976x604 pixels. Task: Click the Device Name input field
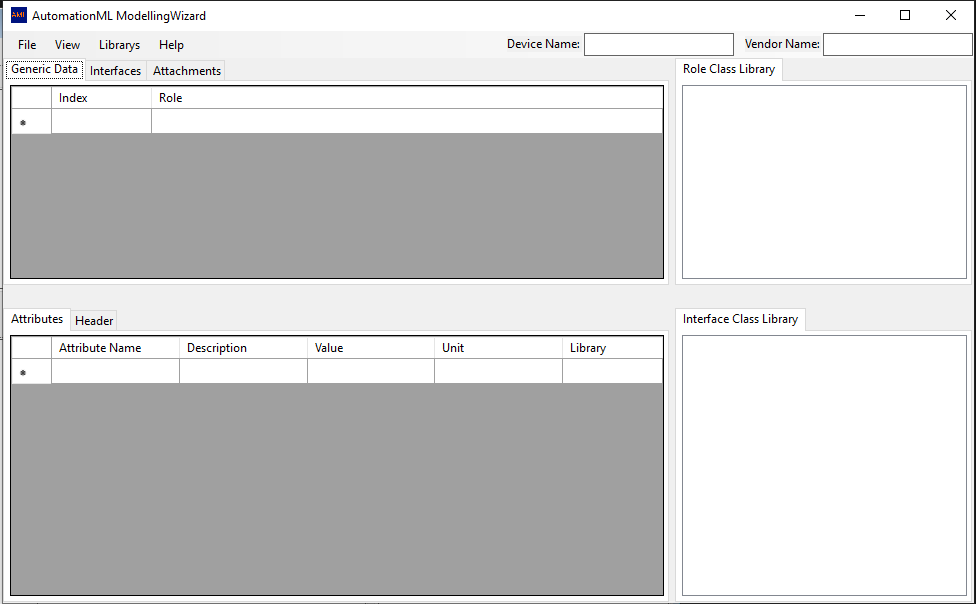[659, 44]
